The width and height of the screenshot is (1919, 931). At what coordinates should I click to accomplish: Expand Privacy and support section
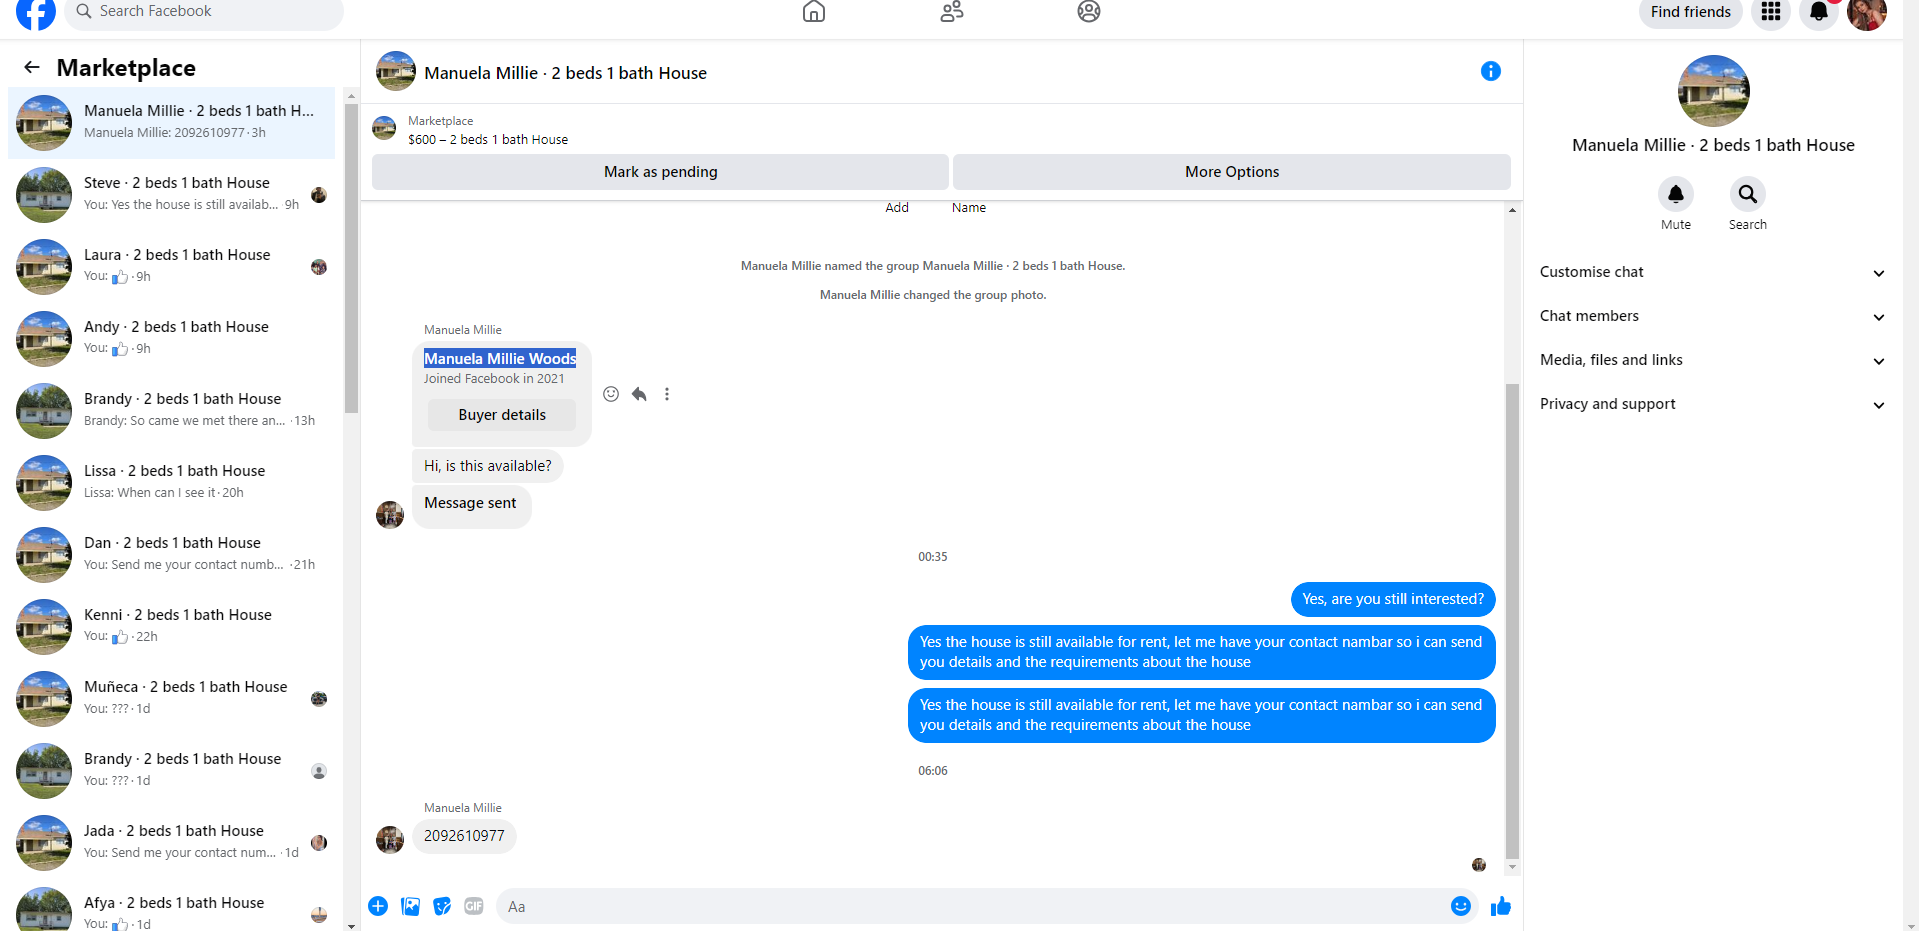click(1712, 404)
